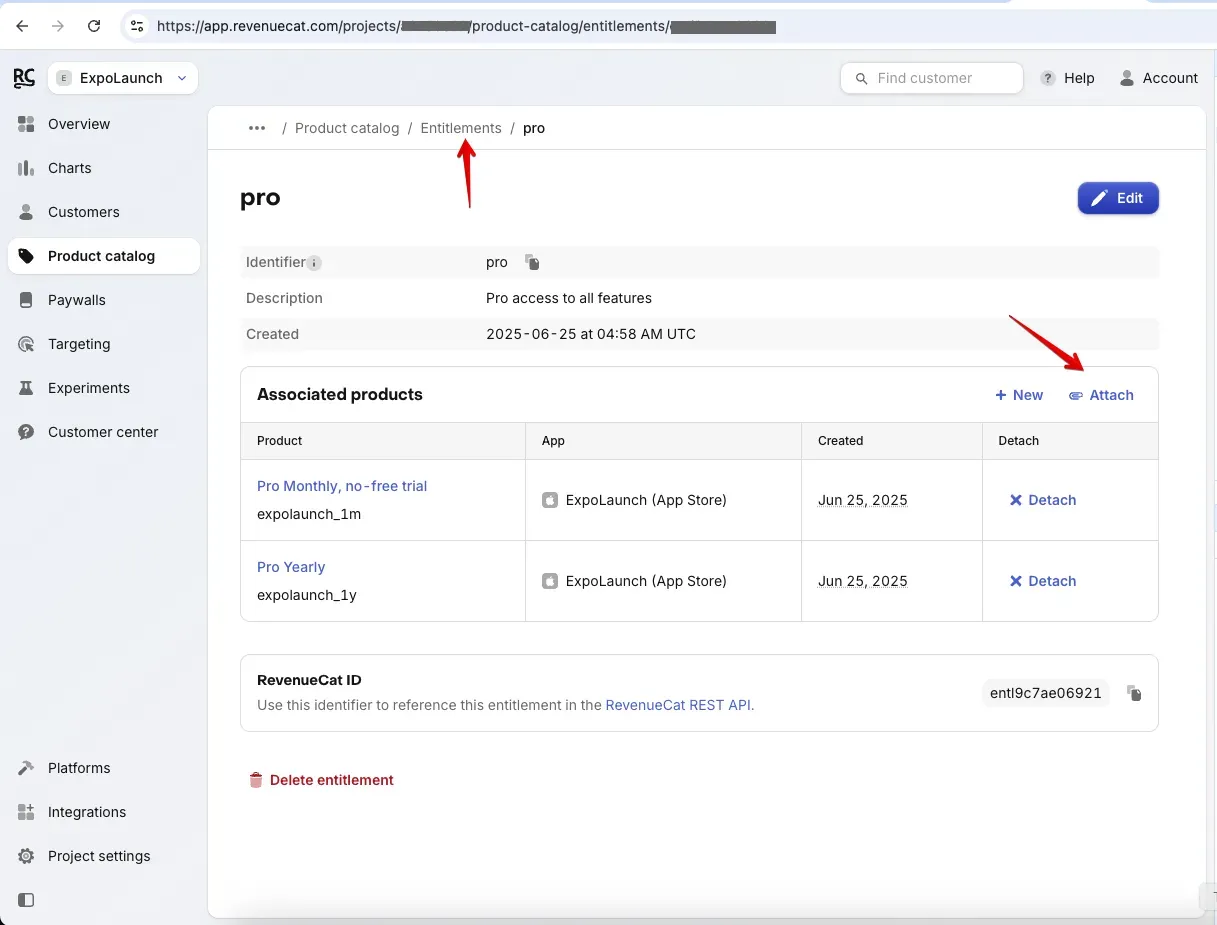Collapse the sidebar with panel icon
The height and width of the screenshot is (925, 1217).
point(27,900)
